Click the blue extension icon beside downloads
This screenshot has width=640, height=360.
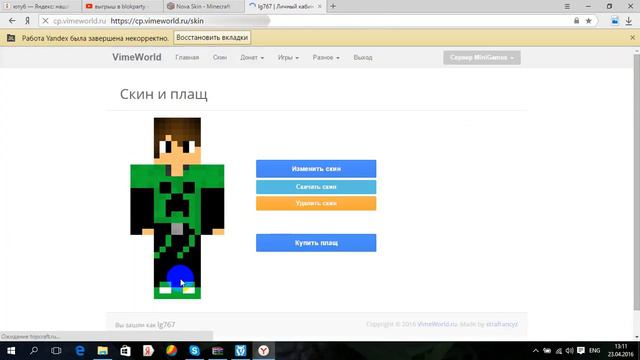click(x=614, y=21)
